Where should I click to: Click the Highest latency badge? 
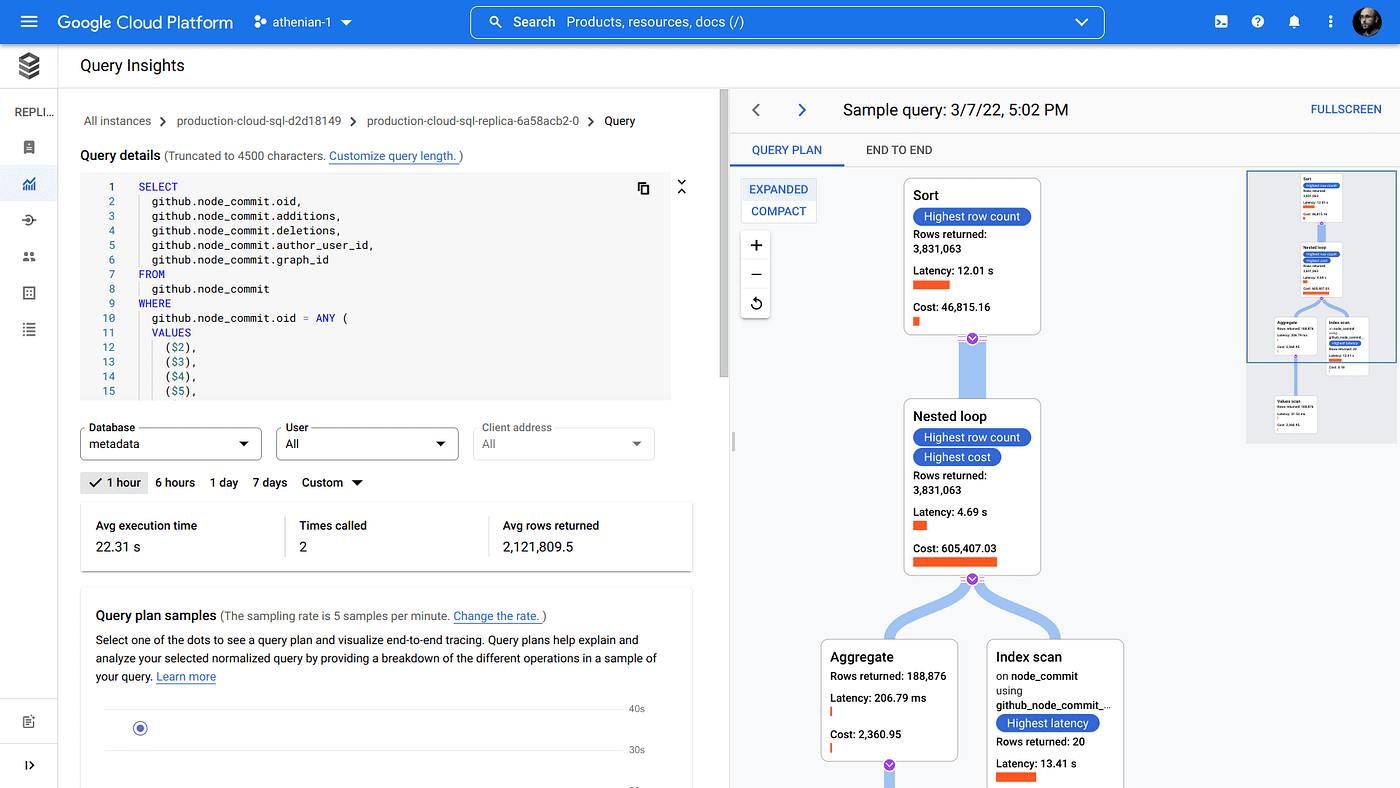(x=1048, y=723)
